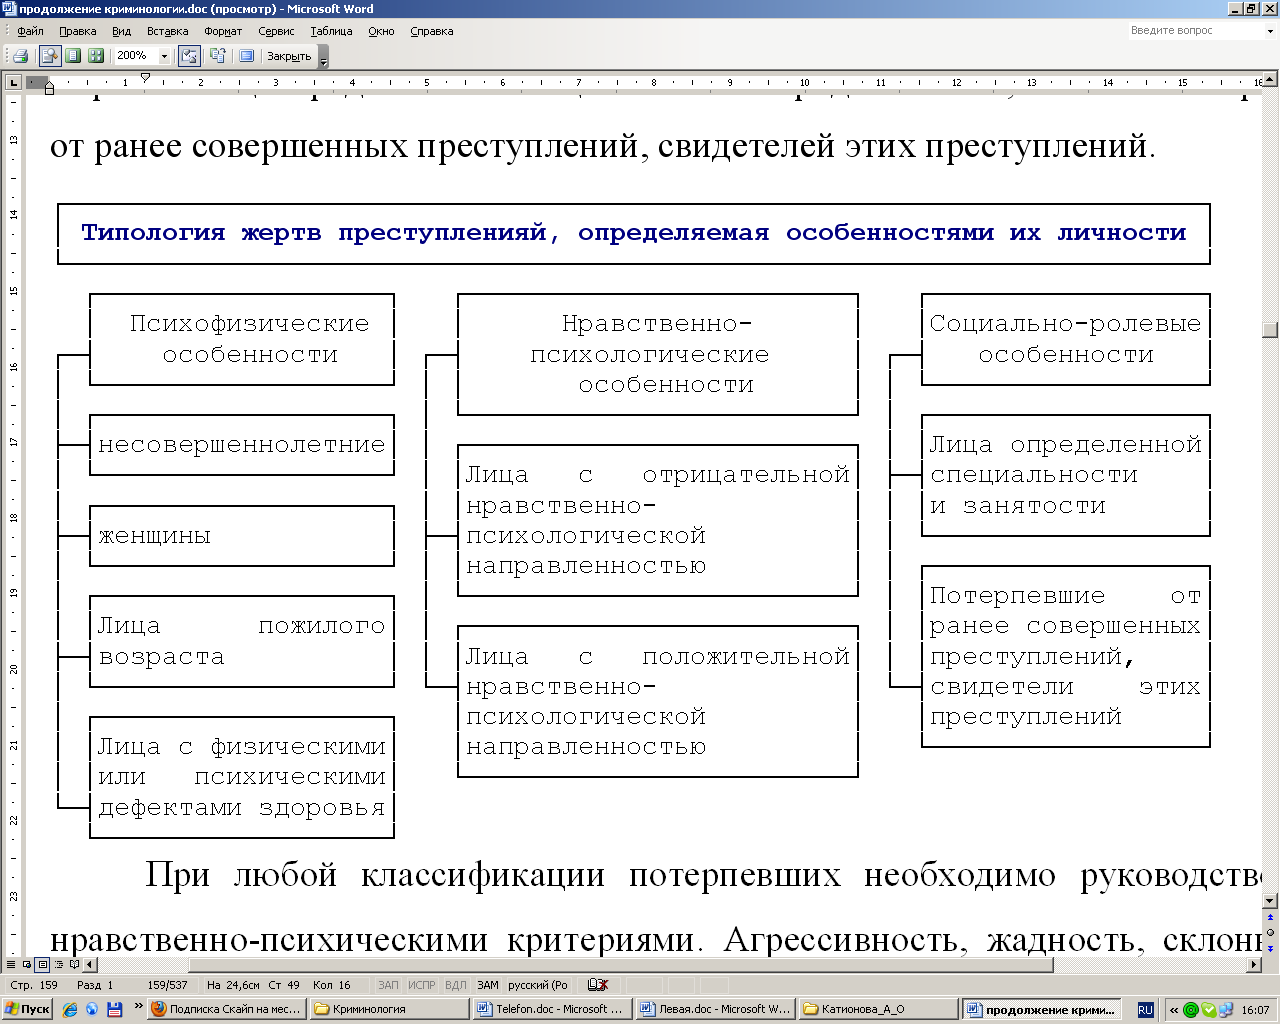Expand the toolbar options chevron
Image resolution: width=1280 pixels, height=1024 pixels.
(x=322, y=62)
